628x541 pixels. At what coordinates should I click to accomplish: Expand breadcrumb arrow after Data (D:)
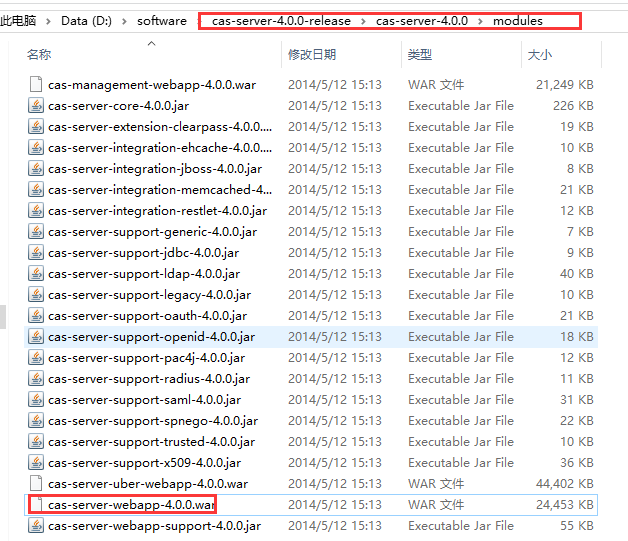coord(124,21)
